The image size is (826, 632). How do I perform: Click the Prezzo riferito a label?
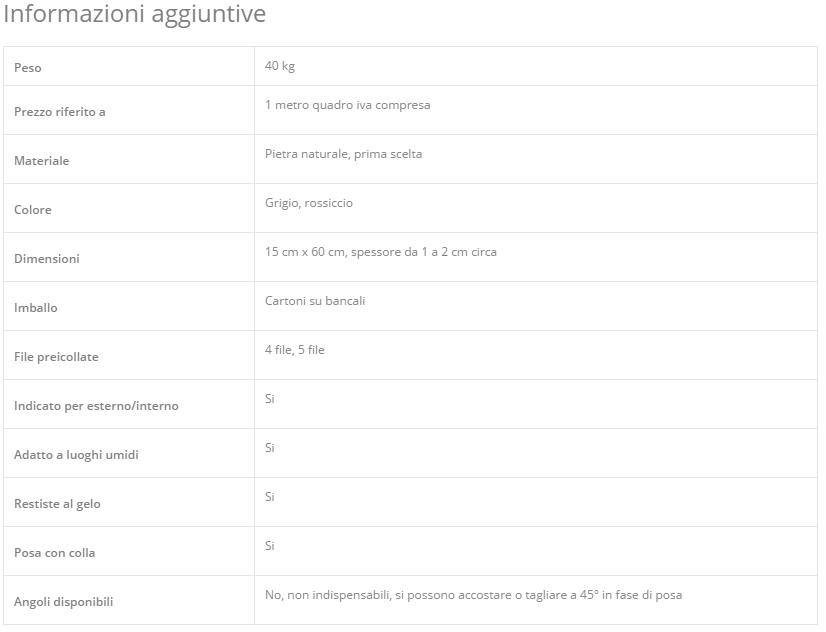tap(60, 112)
